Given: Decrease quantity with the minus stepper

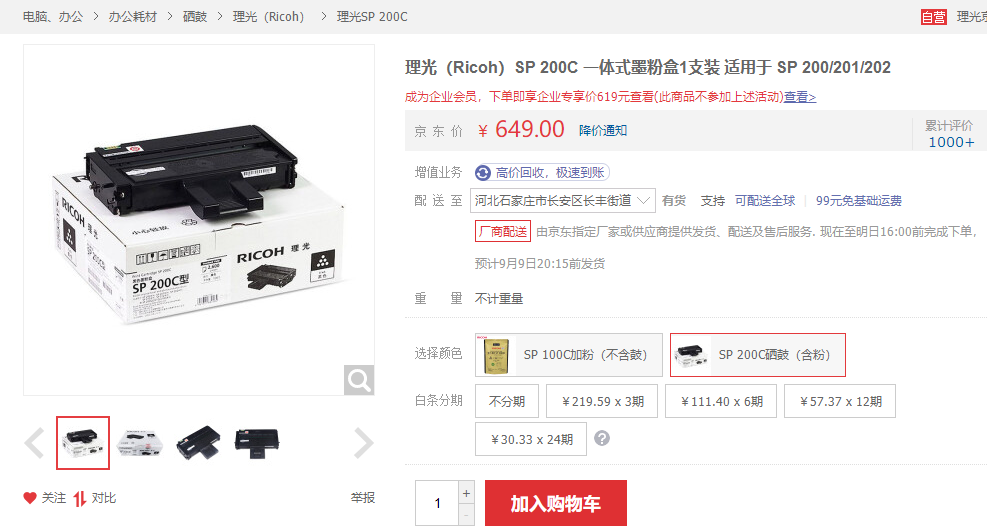Looking at the screenshot, I should pyautogui.click(x=466, y=515).
